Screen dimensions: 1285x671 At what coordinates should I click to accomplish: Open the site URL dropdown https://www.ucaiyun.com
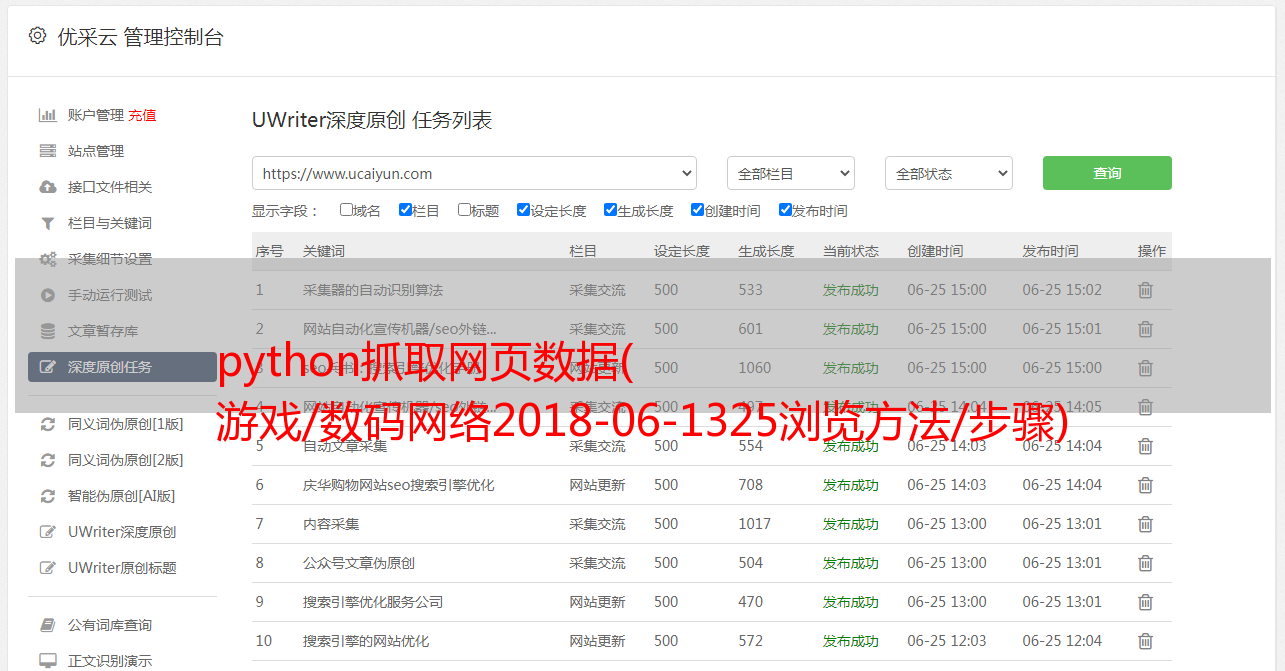[474, 173]
